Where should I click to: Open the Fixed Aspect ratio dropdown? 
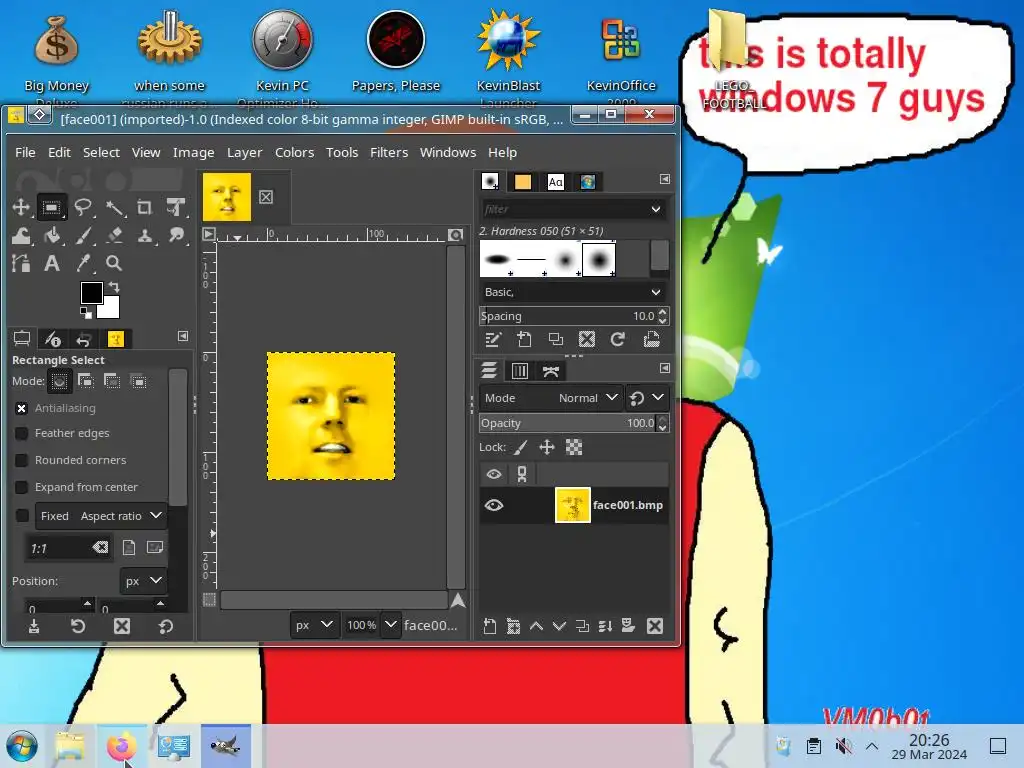[101, 516]
